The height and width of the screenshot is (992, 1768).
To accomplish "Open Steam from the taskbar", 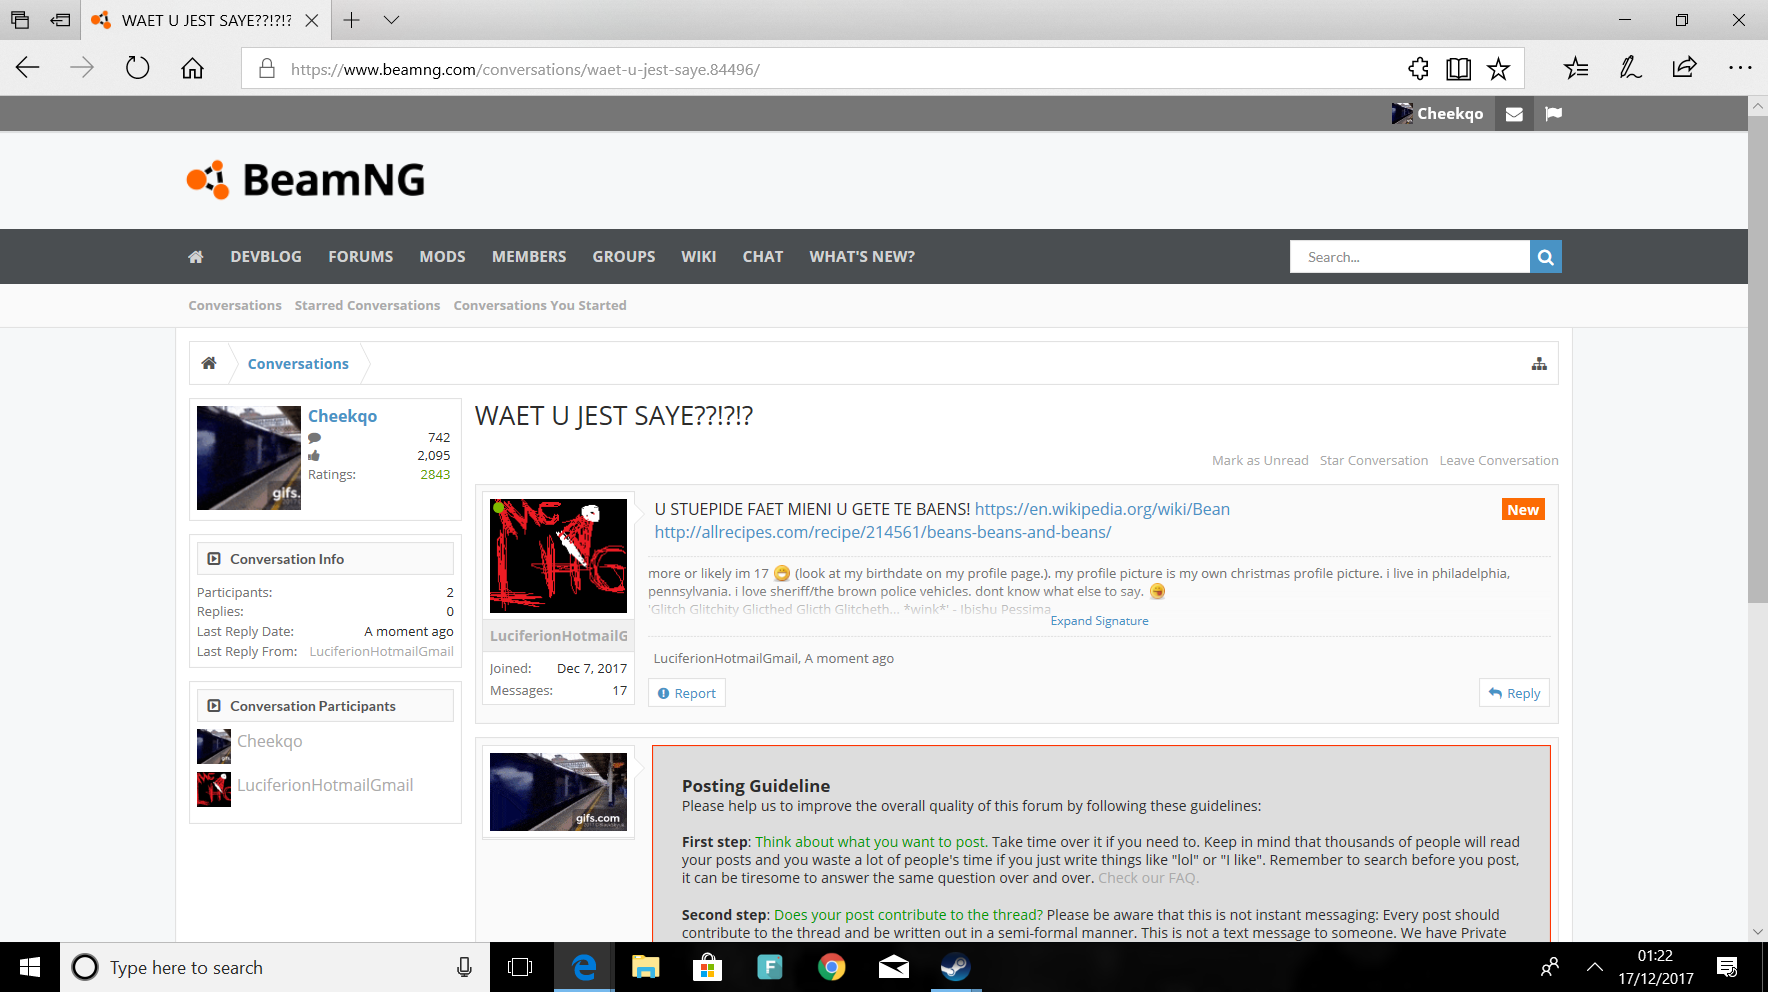I will 955,967.
